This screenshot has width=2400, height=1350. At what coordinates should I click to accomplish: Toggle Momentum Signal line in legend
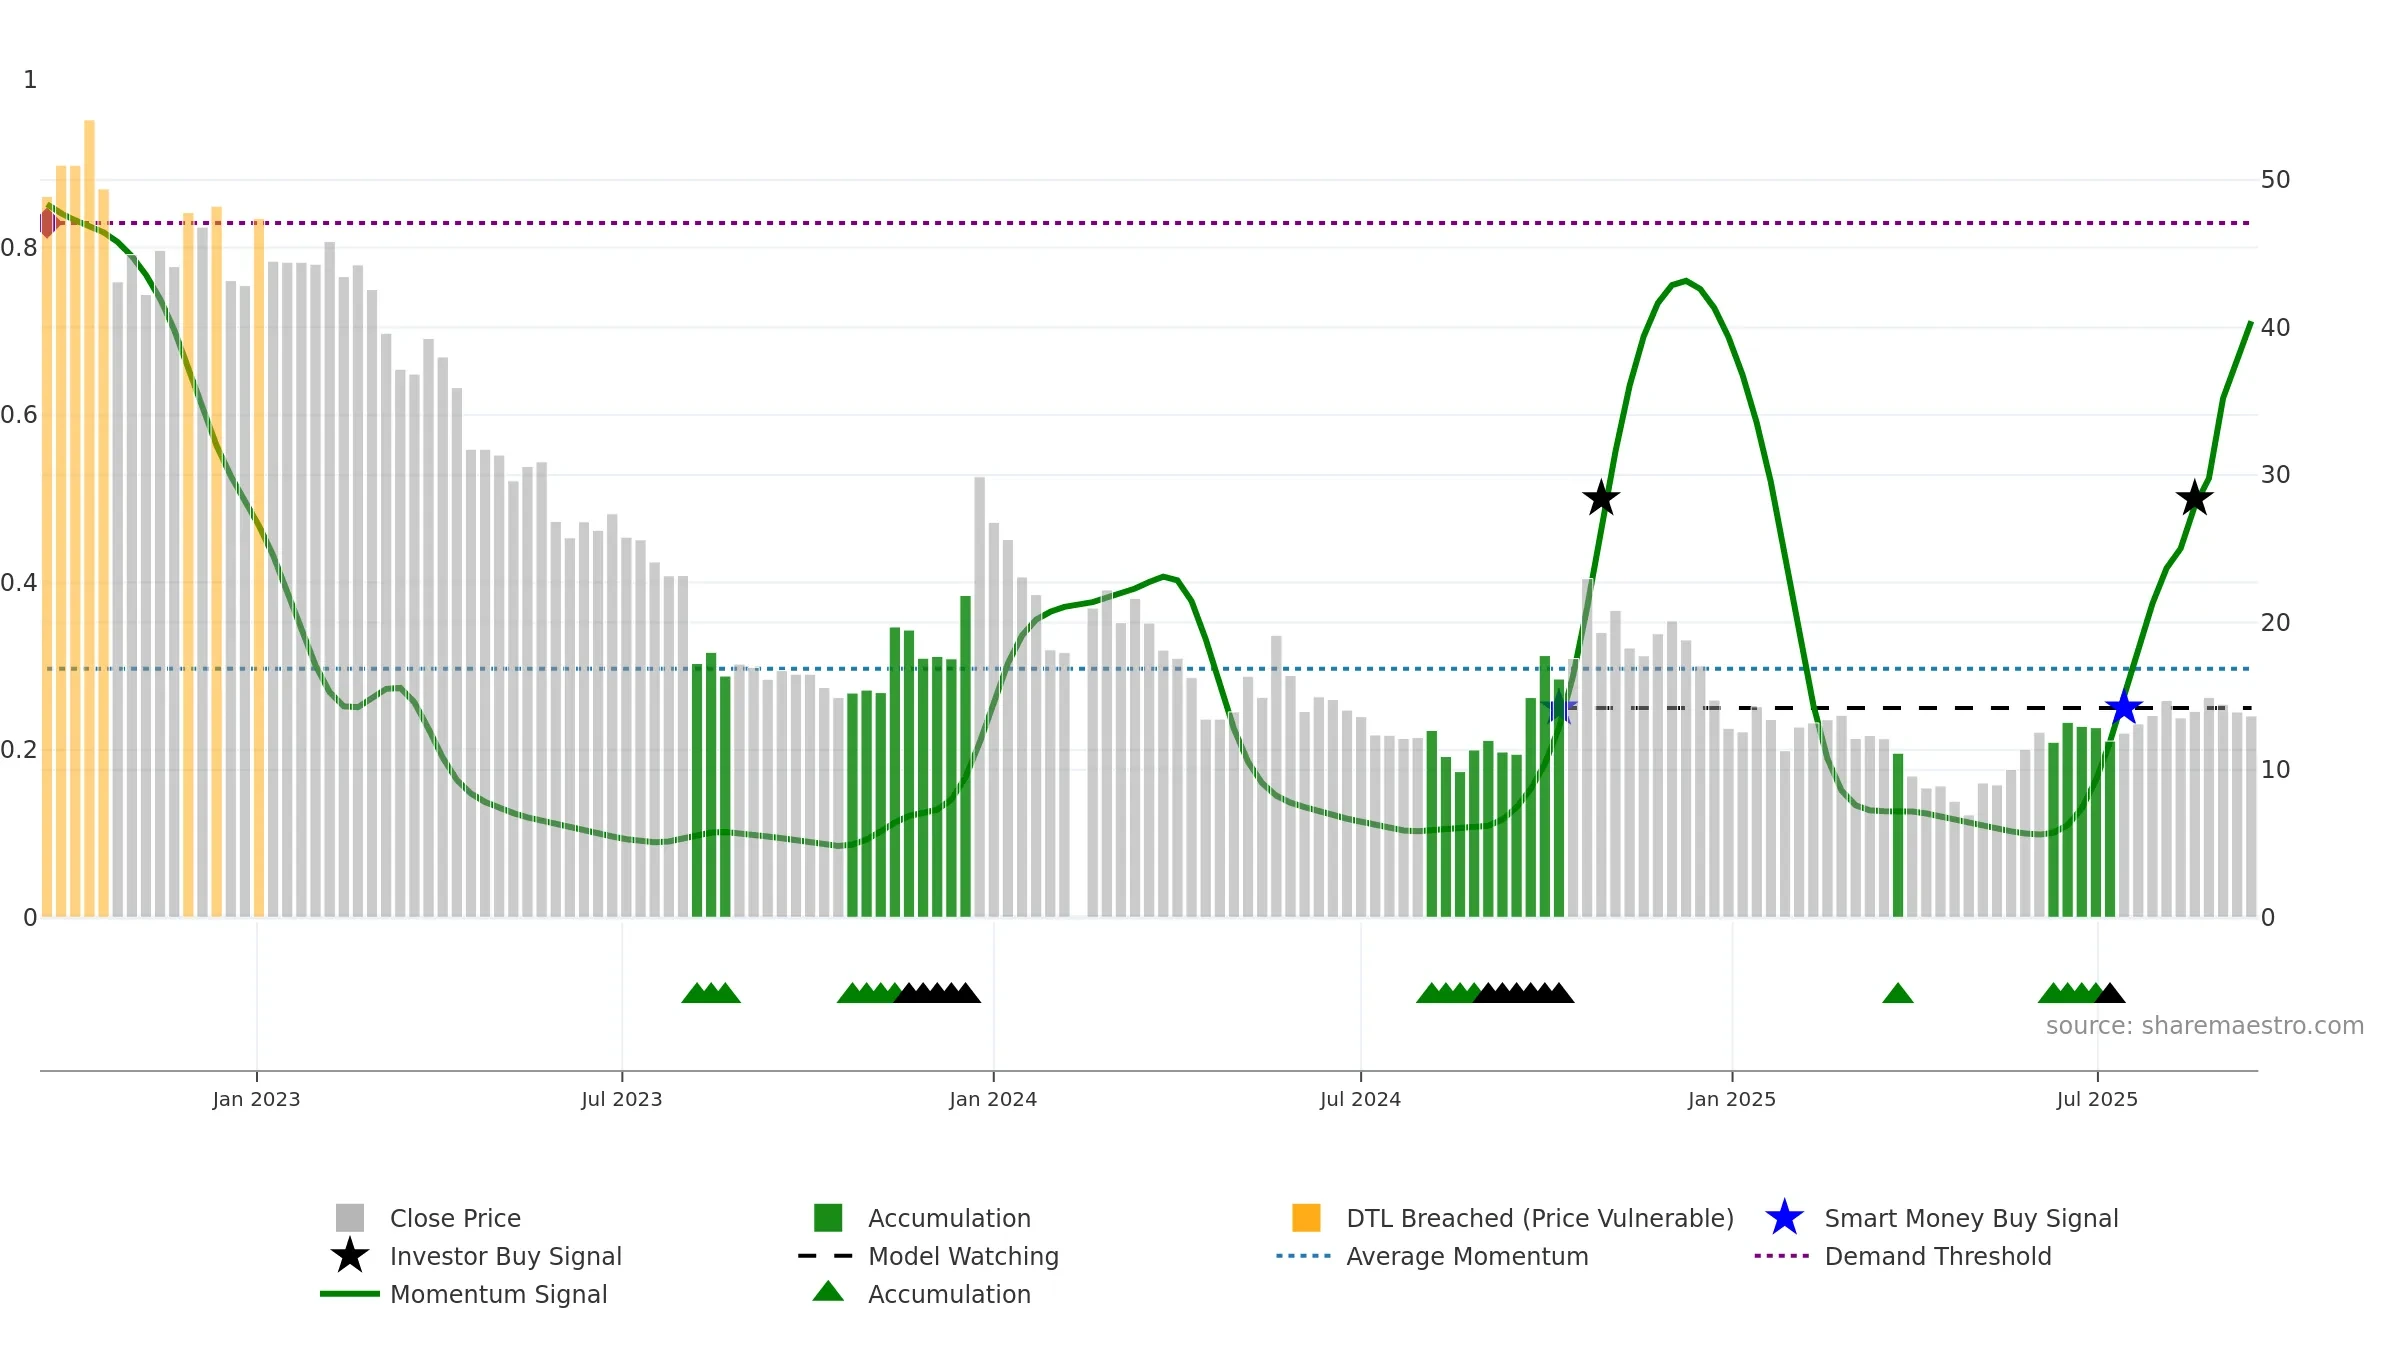pos(498,1294)
